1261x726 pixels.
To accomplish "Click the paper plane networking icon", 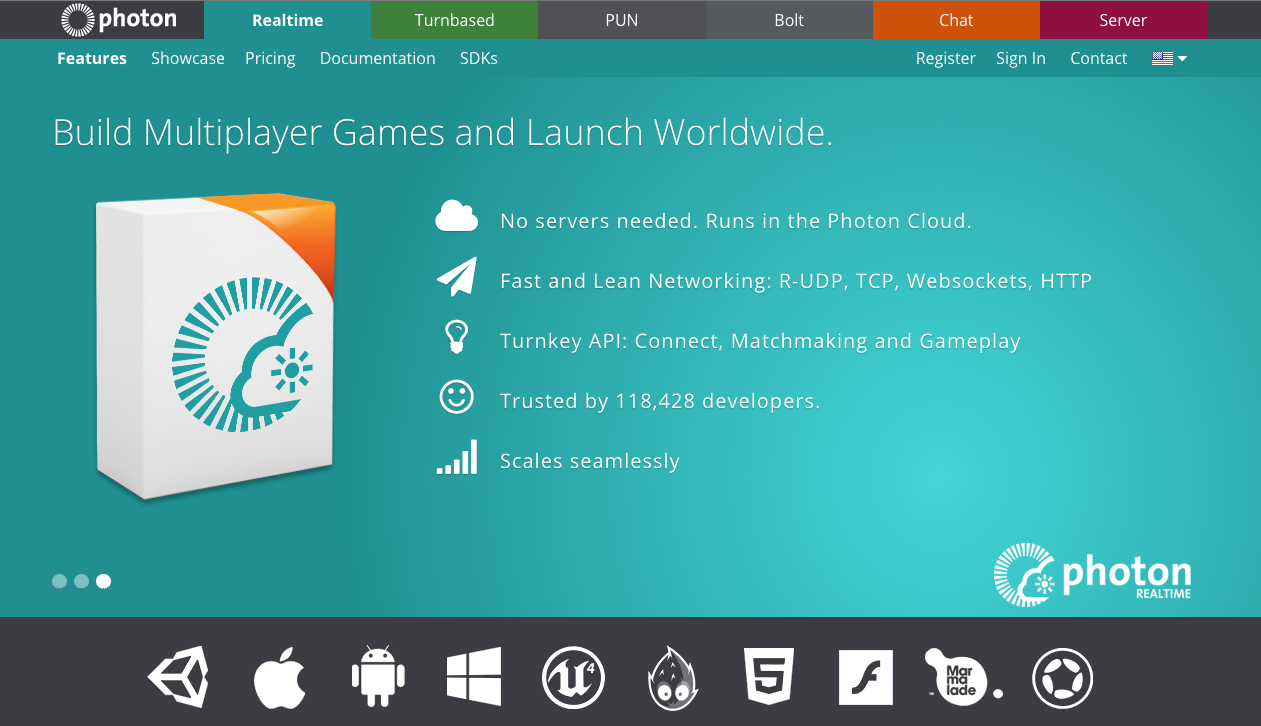I will (457, 278).
